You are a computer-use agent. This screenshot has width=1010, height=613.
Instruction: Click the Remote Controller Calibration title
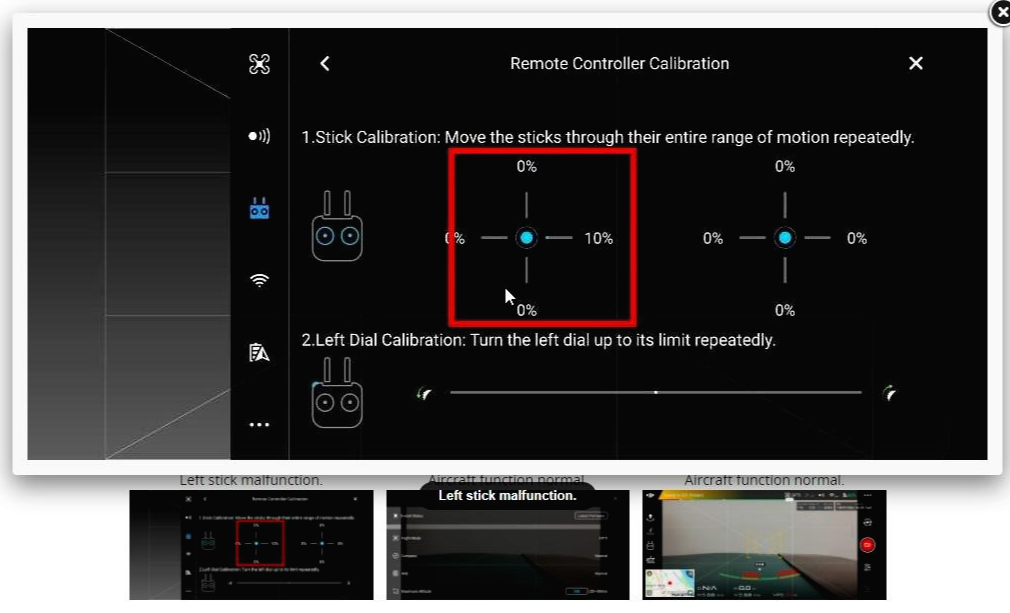620,63
